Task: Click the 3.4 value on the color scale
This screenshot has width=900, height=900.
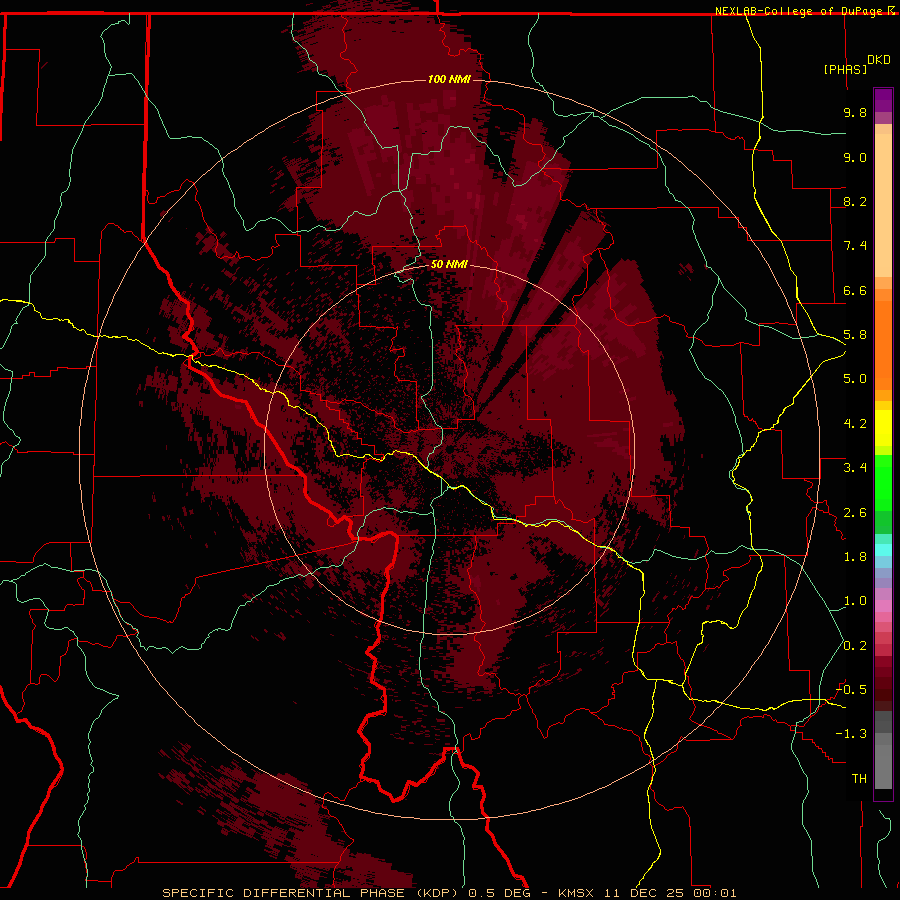Action: [855, 468]
